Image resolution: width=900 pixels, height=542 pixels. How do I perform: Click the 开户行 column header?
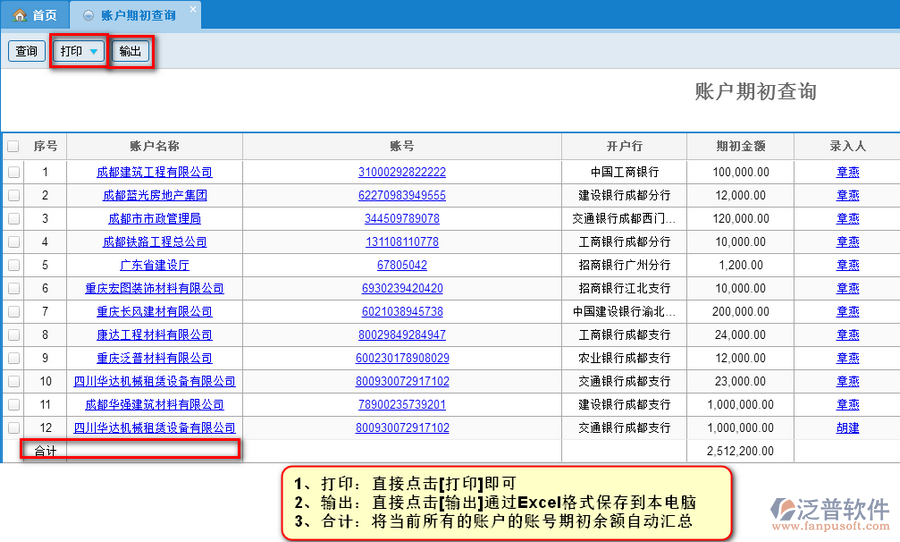624,146
